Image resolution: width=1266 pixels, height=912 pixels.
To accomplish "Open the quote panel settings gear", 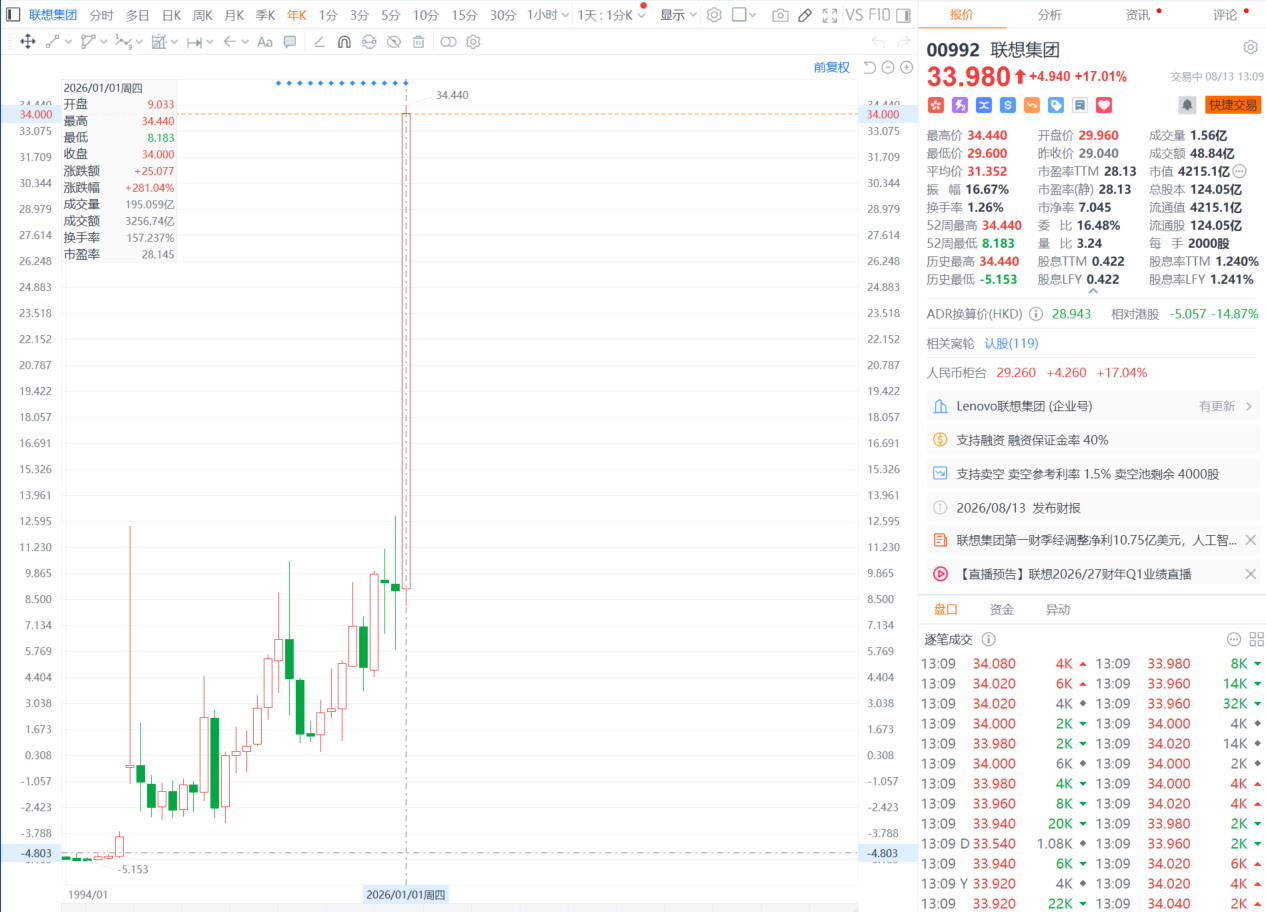I will click(1250, 48).
